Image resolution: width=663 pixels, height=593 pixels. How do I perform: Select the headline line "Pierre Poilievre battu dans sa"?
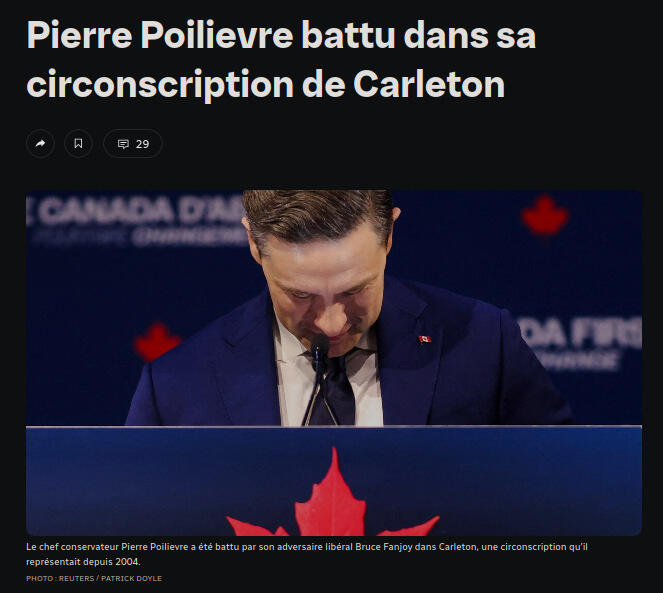pyautogui.click(x=281, y=35)
